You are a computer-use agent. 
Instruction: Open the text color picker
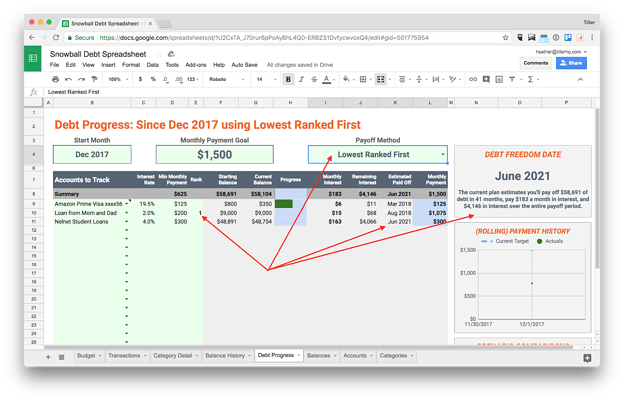pyautogui.click(x=327, y=79)
